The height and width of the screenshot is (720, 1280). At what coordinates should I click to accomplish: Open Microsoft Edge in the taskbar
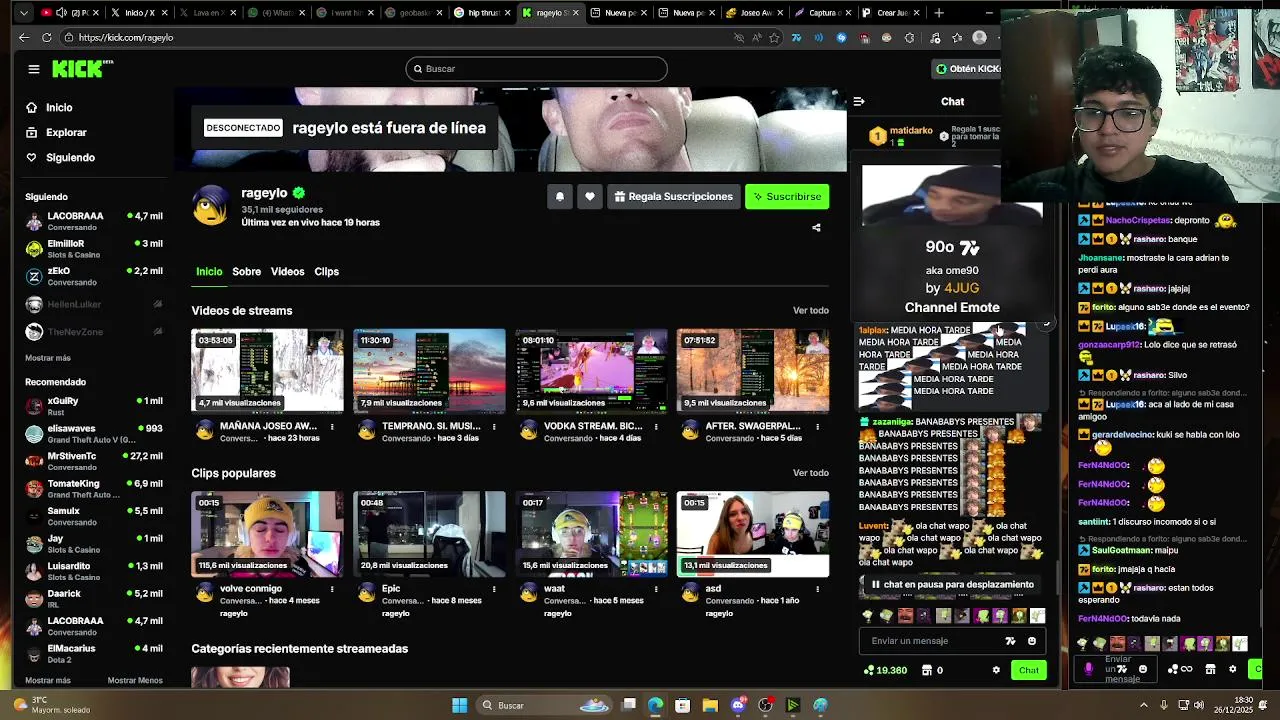click(655, 705)
